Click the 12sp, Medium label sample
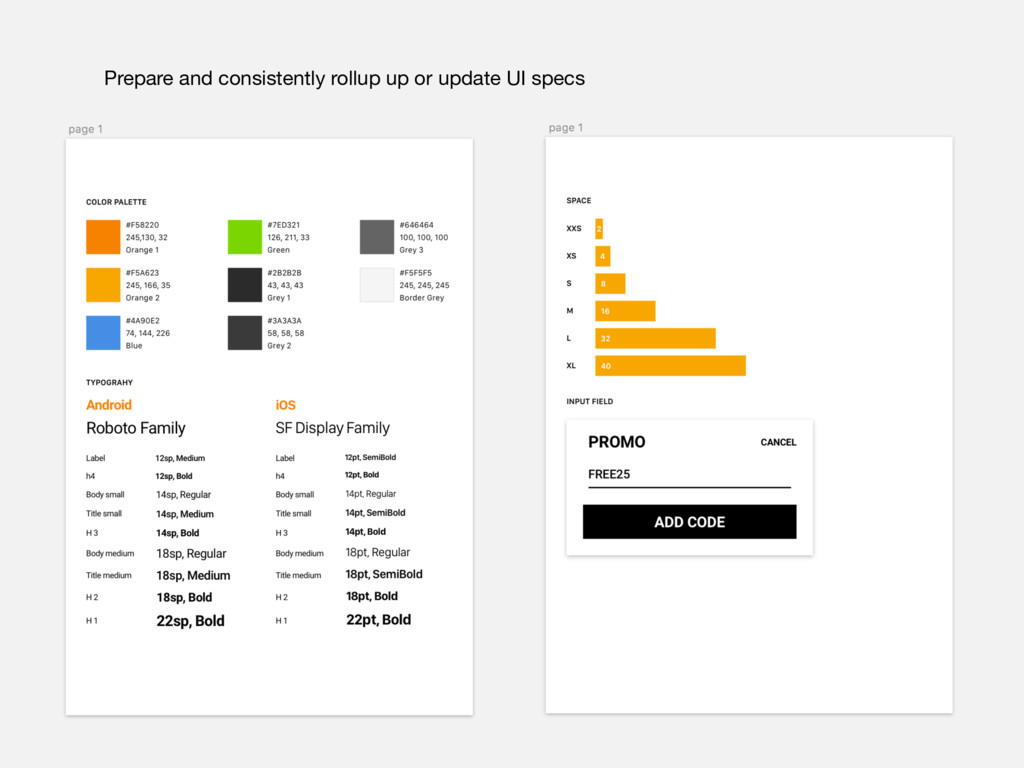The image size is (1024, 768). tap(180, 458)
